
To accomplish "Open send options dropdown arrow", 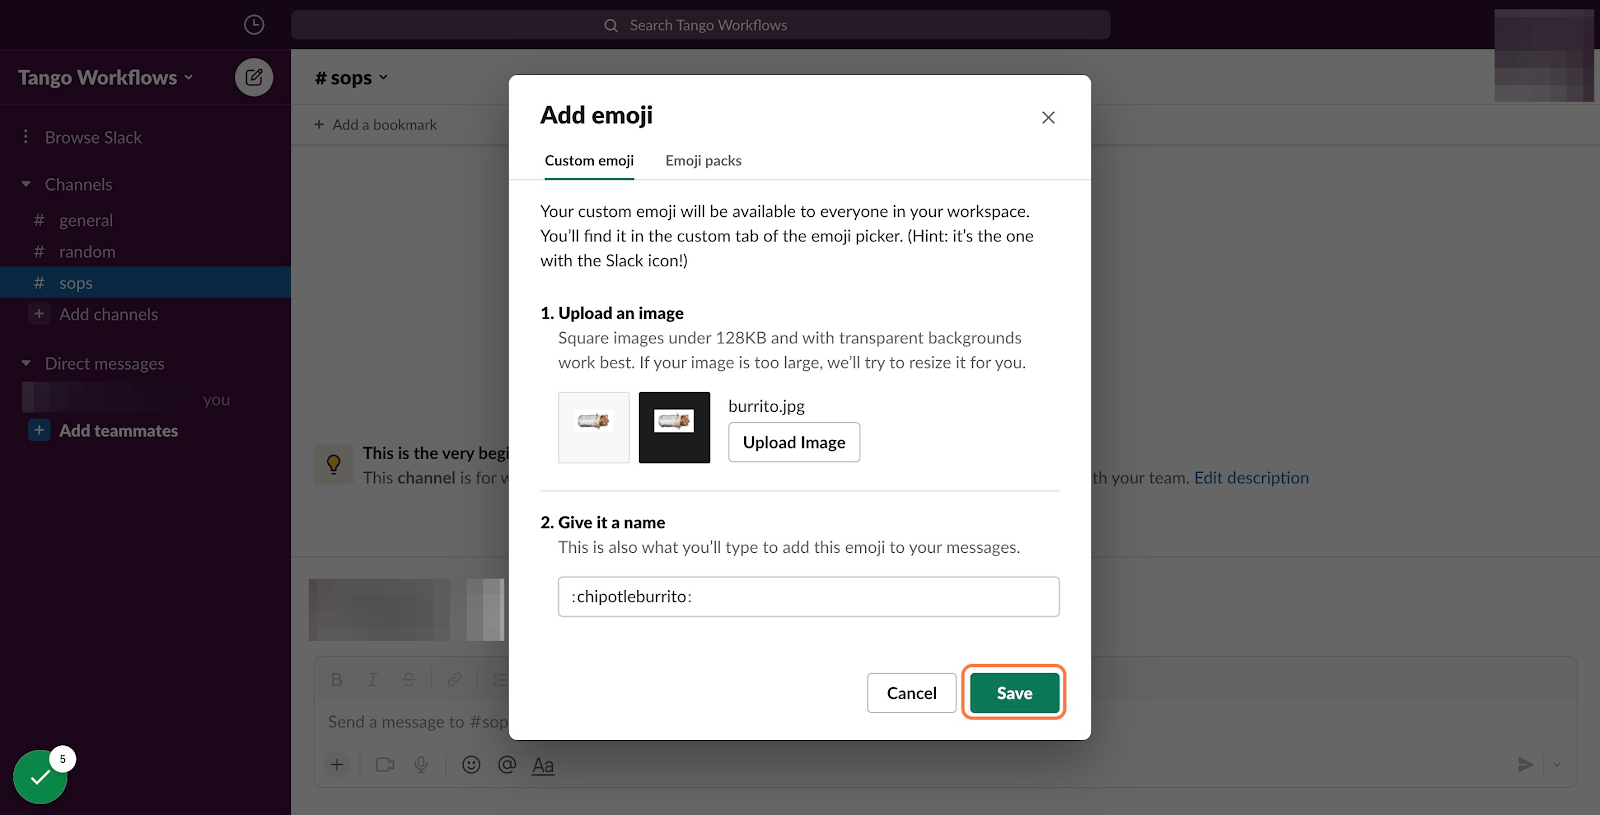I will click(x=1557, y=765).
